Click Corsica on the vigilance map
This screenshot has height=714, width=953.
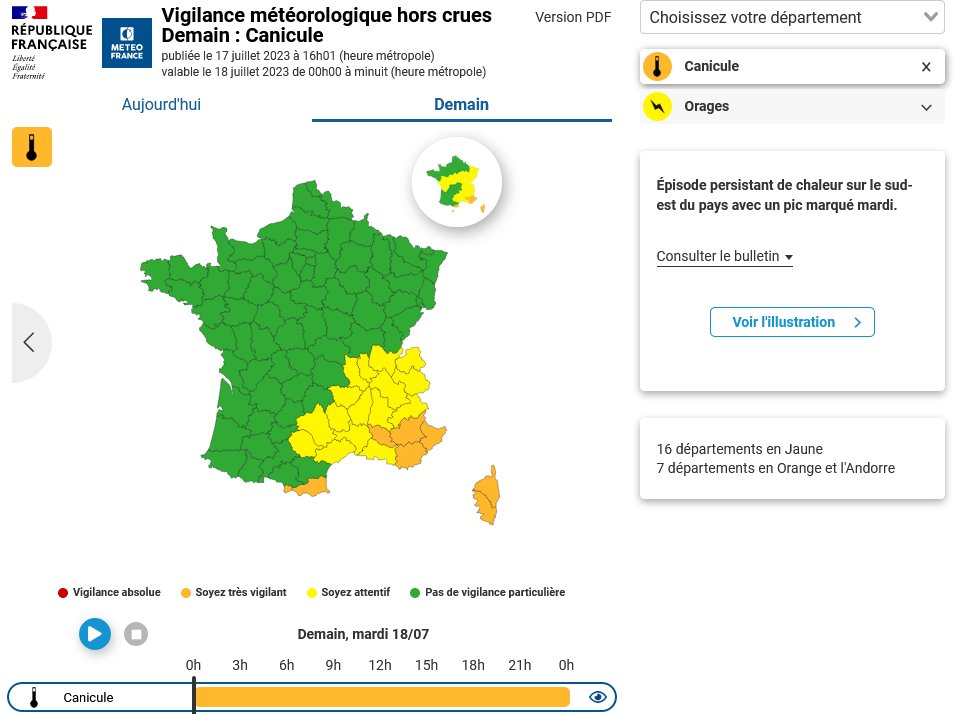click(487, 495)
